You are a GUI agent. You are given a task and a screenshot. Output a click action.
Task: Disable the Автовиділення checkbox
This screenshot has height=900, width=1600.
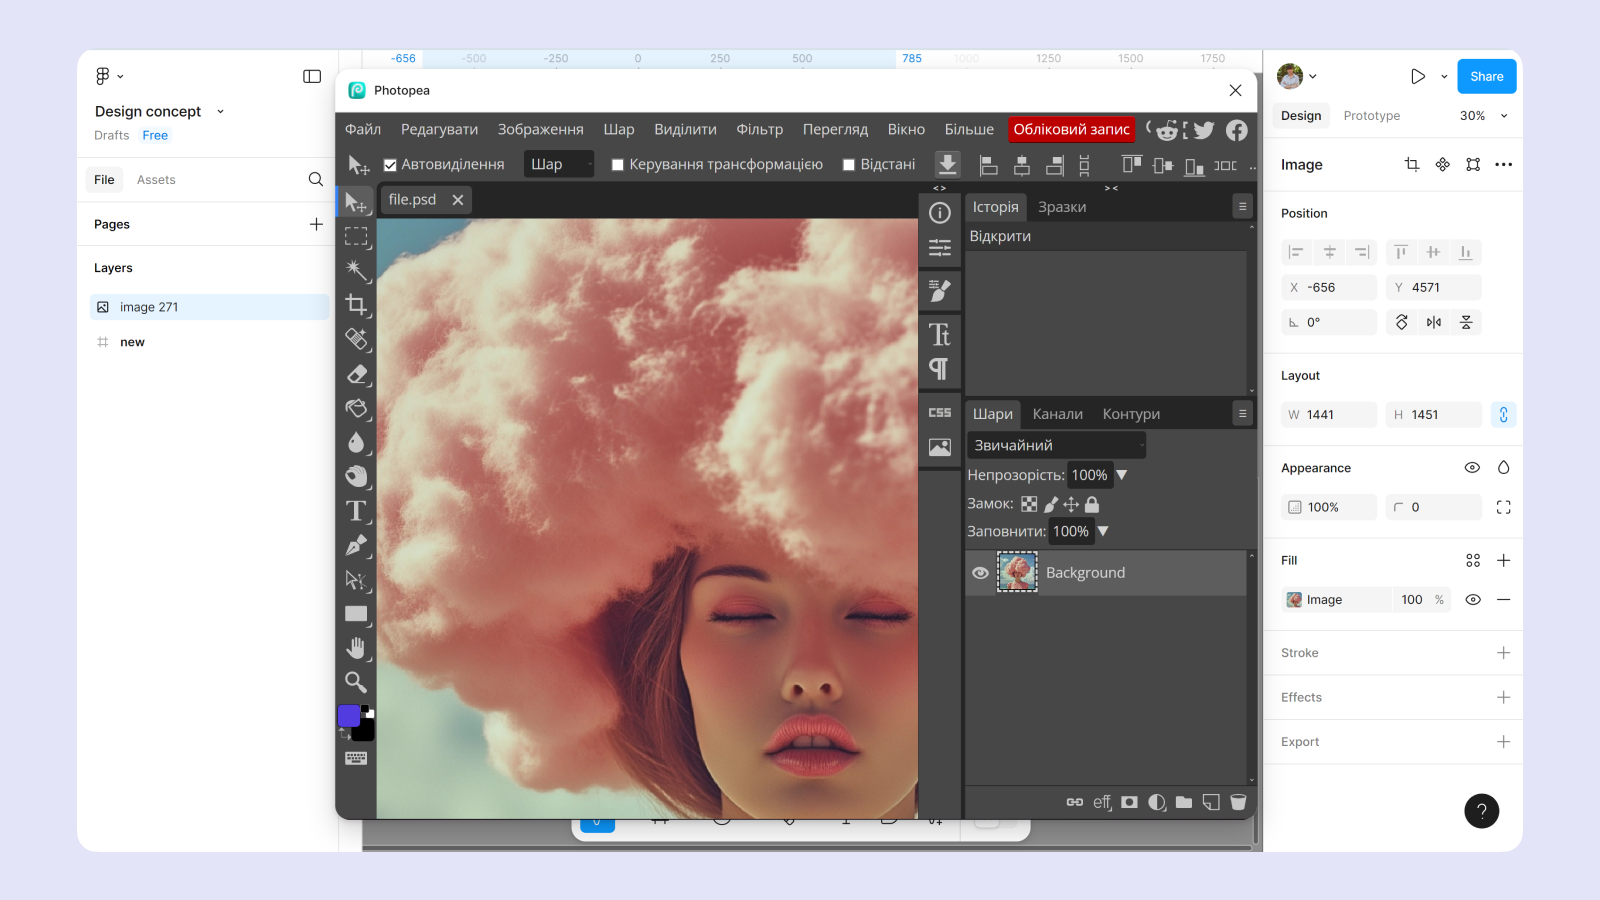click(391, 165)
